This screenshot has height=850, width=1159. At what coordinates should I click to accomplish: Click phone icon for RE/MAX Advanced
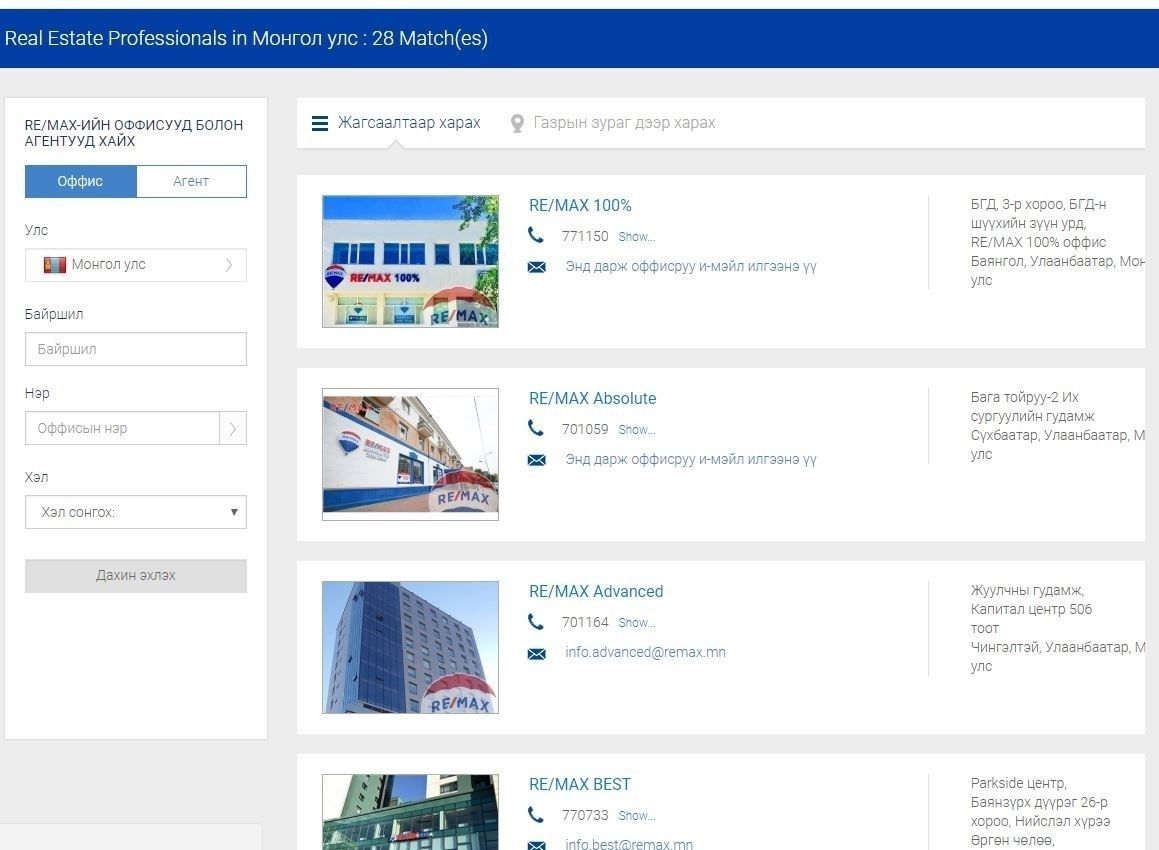[536, 622]
